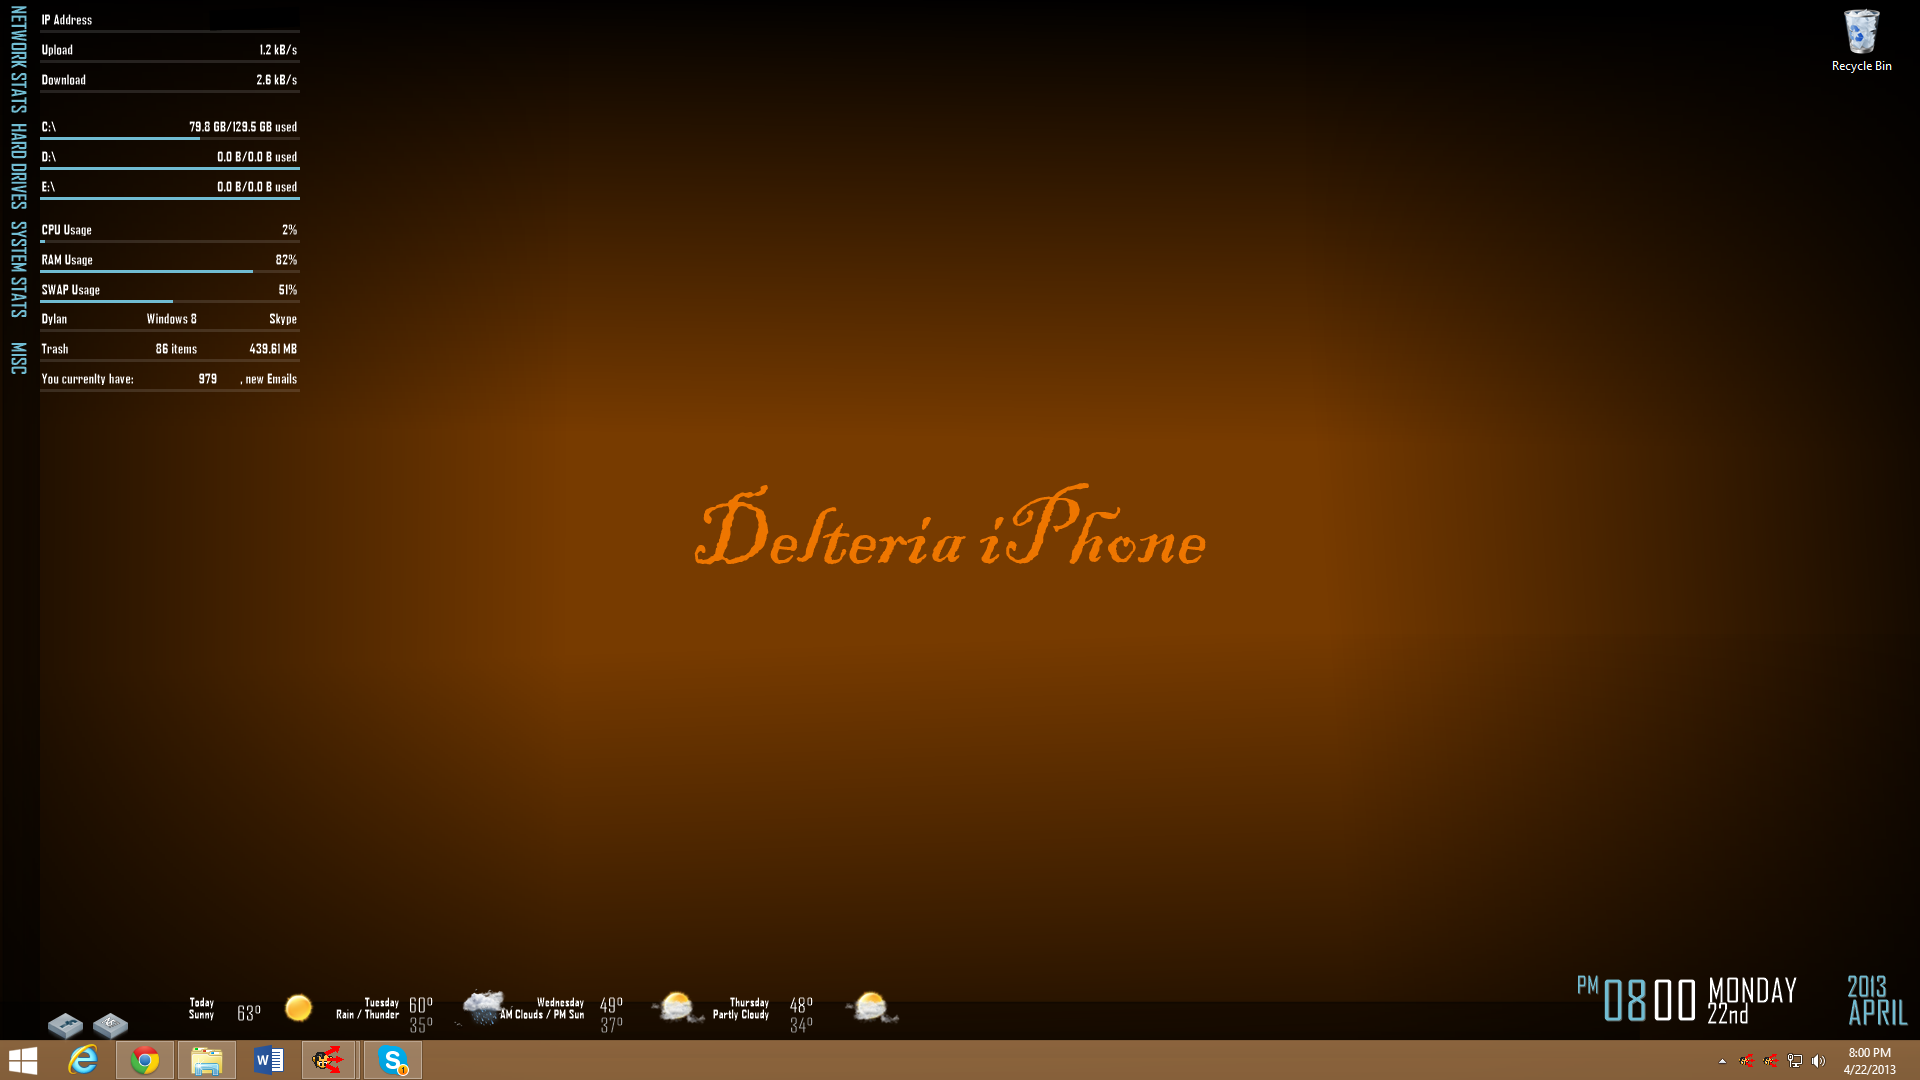Click the Tuesday Rain / Thunder forecast
Image resolution: width=1920 pixels, height=1080 pixels.
click(368, 1008)
